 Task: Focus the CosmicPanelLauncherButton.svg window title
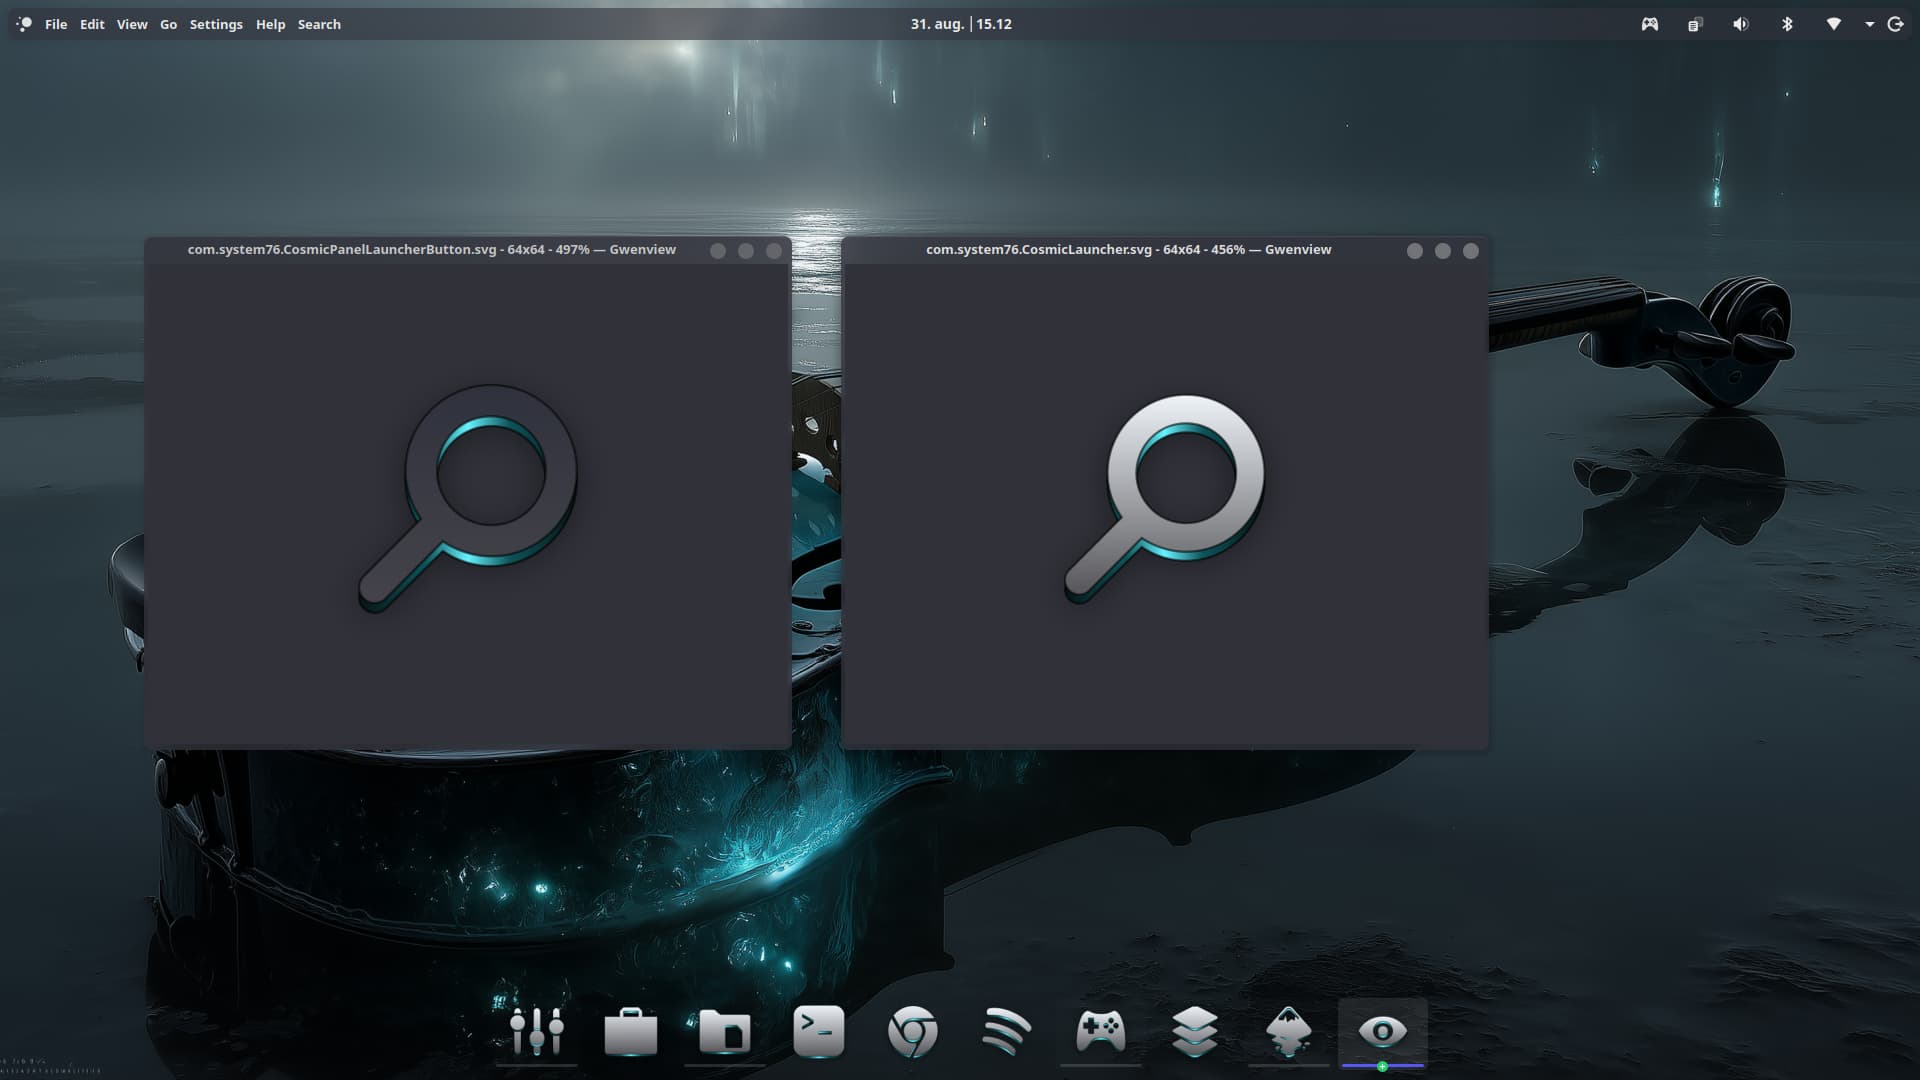431,249
